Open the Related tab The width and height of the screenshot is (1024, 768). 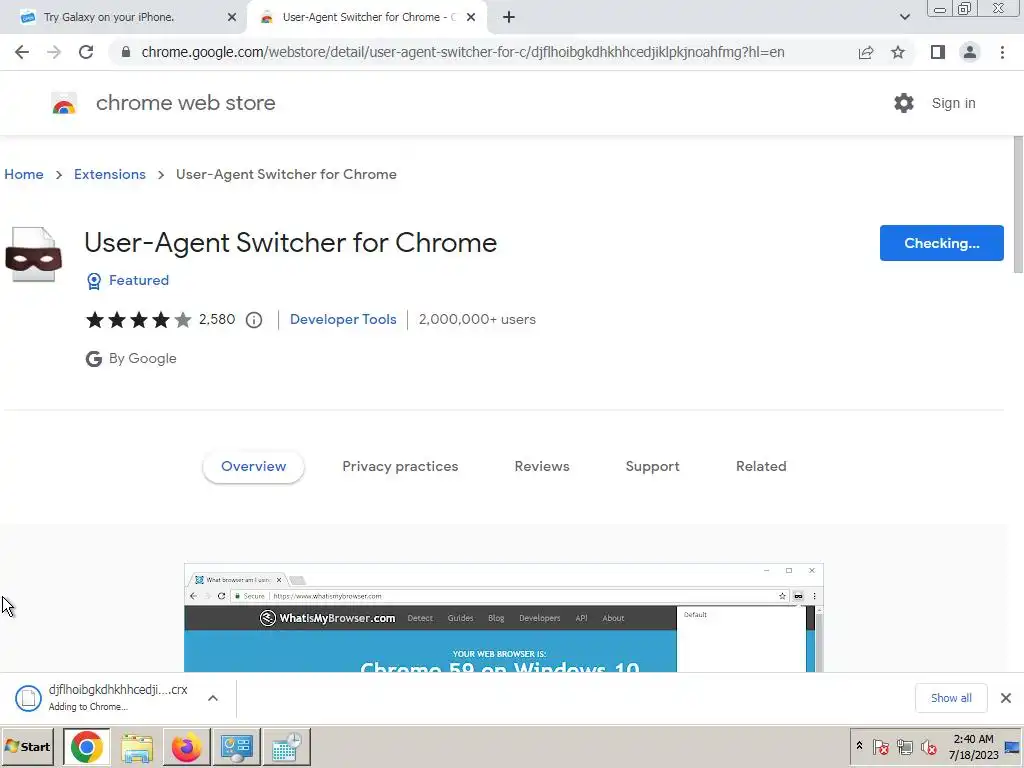click(761, 466)
